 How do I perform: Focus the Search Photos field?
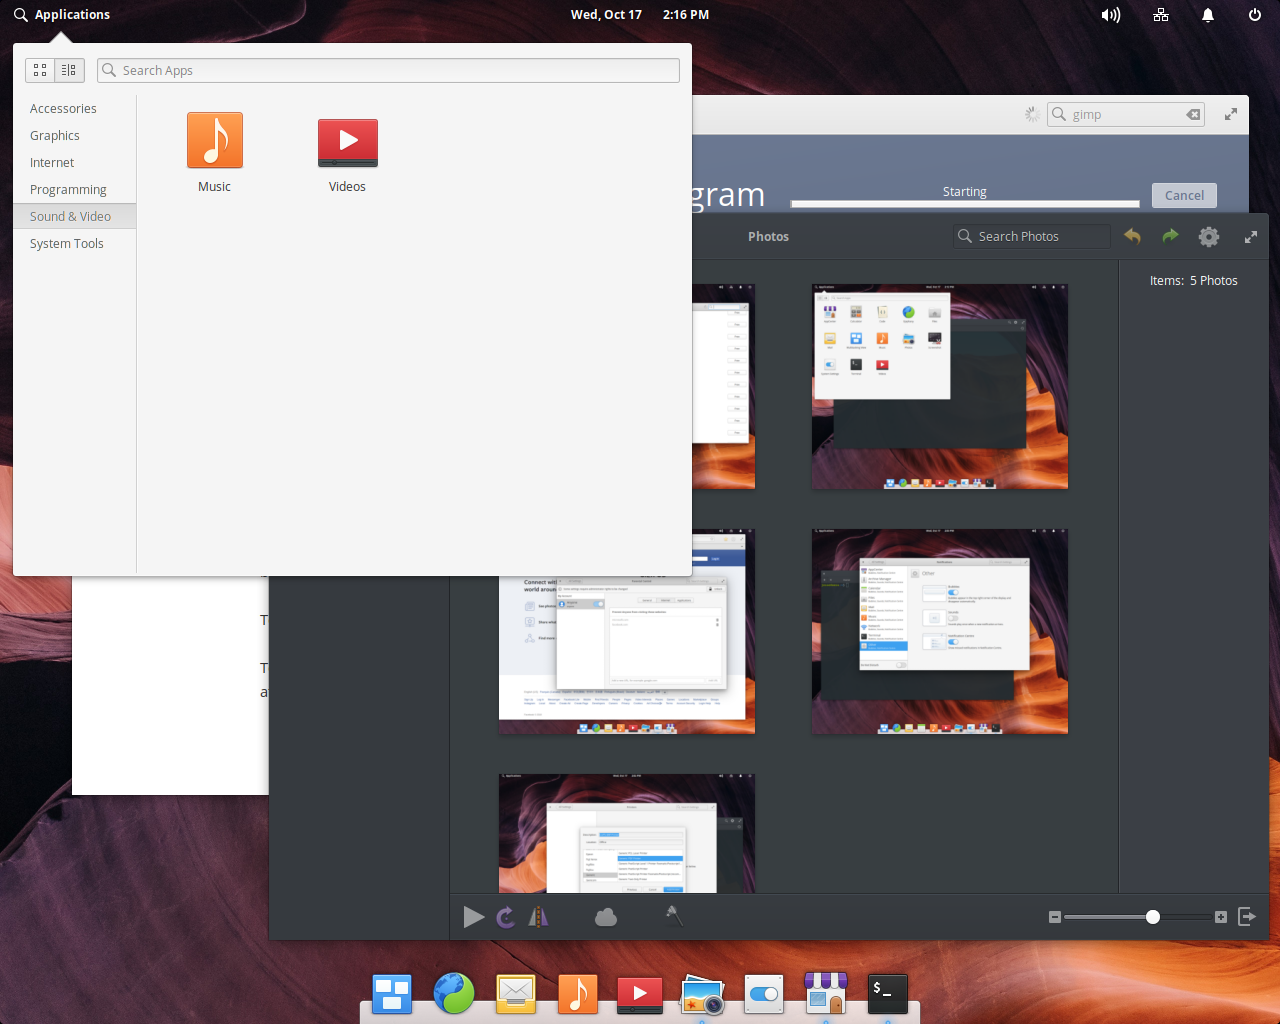pos(1032,236)
